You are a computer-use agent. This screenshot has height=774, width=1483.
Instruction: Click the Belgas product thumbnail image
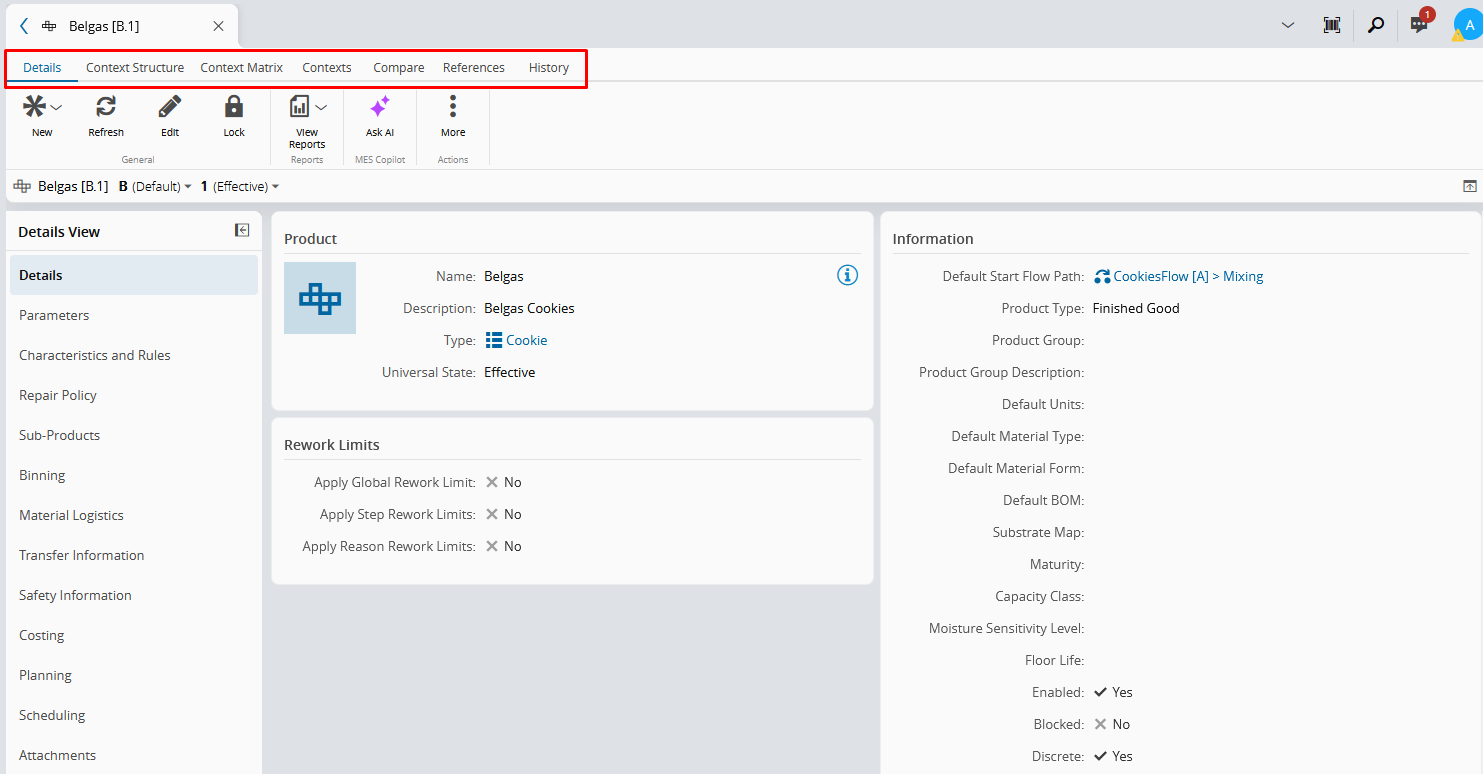click(320, 298)
